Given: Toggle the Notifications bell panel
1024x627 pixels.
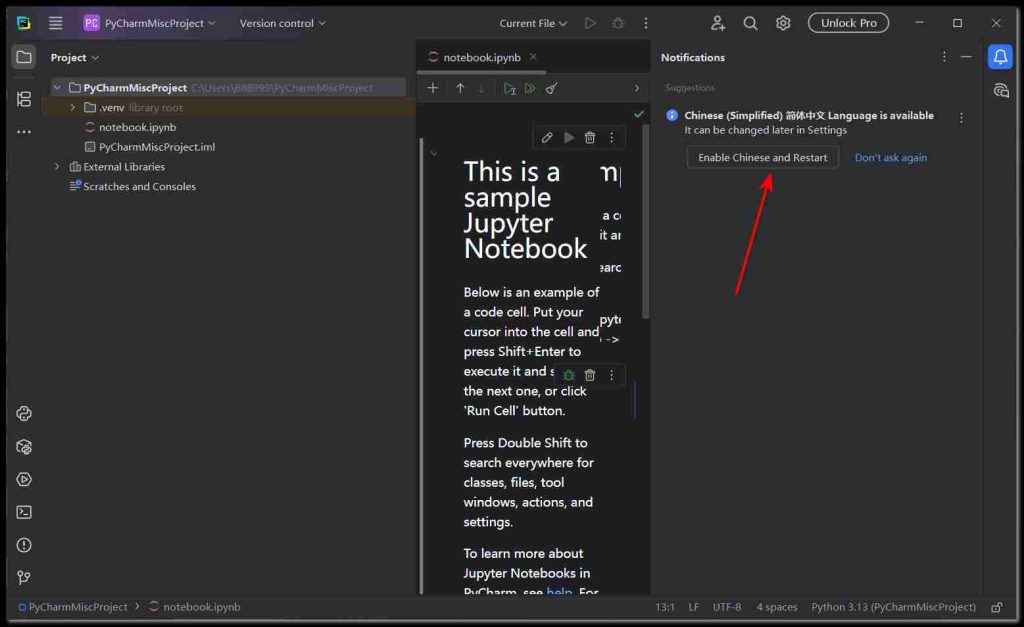Looking at the screenshot, I should tap(1000, 57).
